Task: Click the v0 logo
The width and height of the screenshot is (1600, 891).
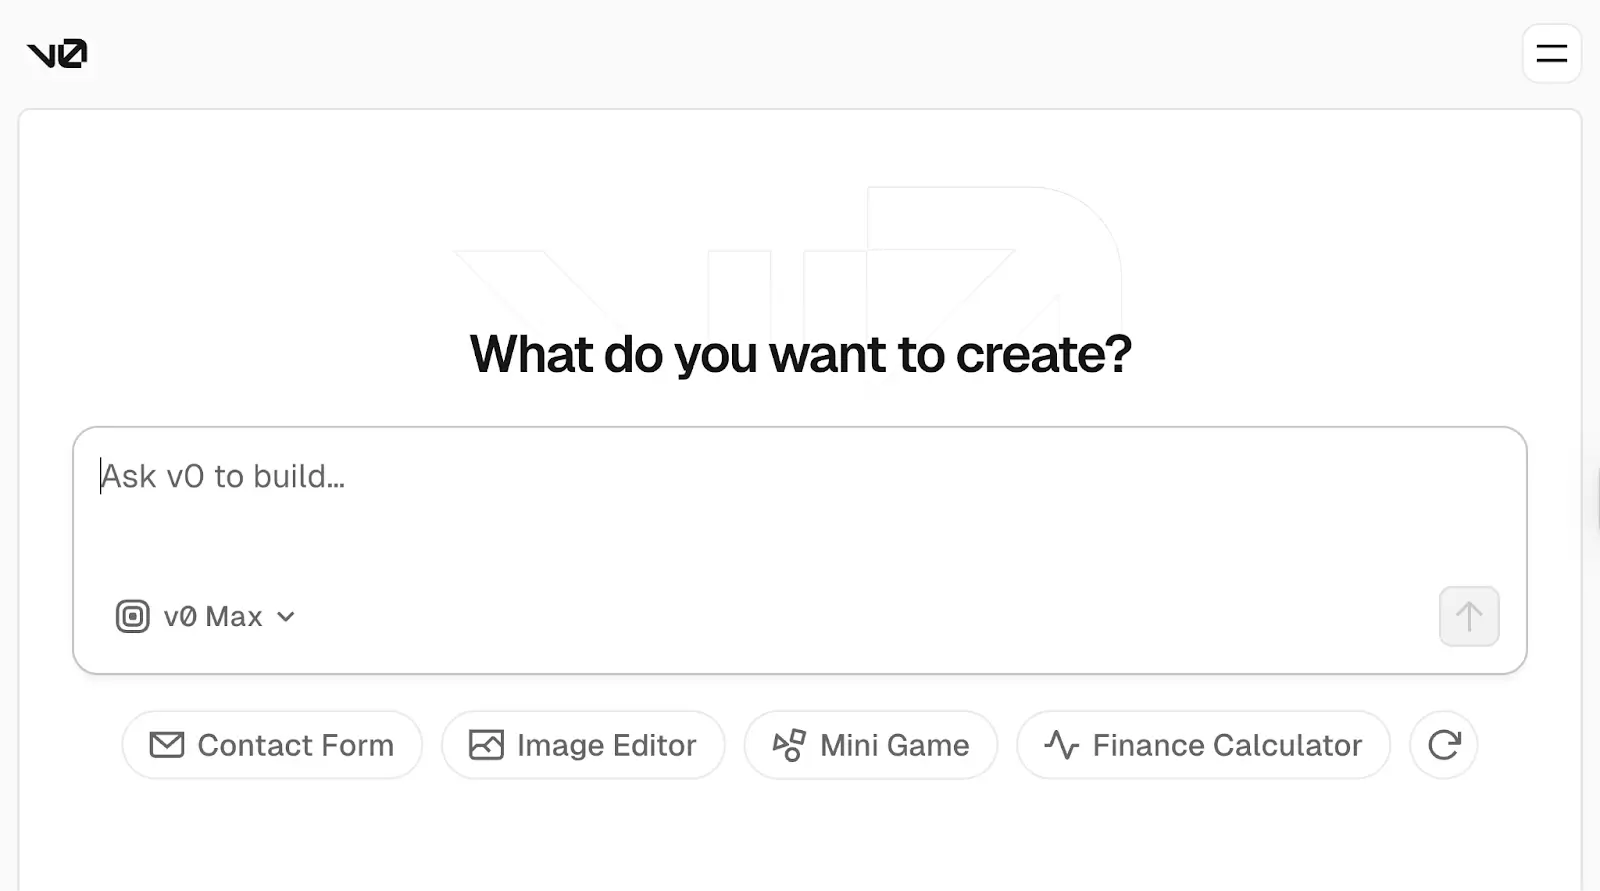Action: pyautogui.click(x=57, y=54)
